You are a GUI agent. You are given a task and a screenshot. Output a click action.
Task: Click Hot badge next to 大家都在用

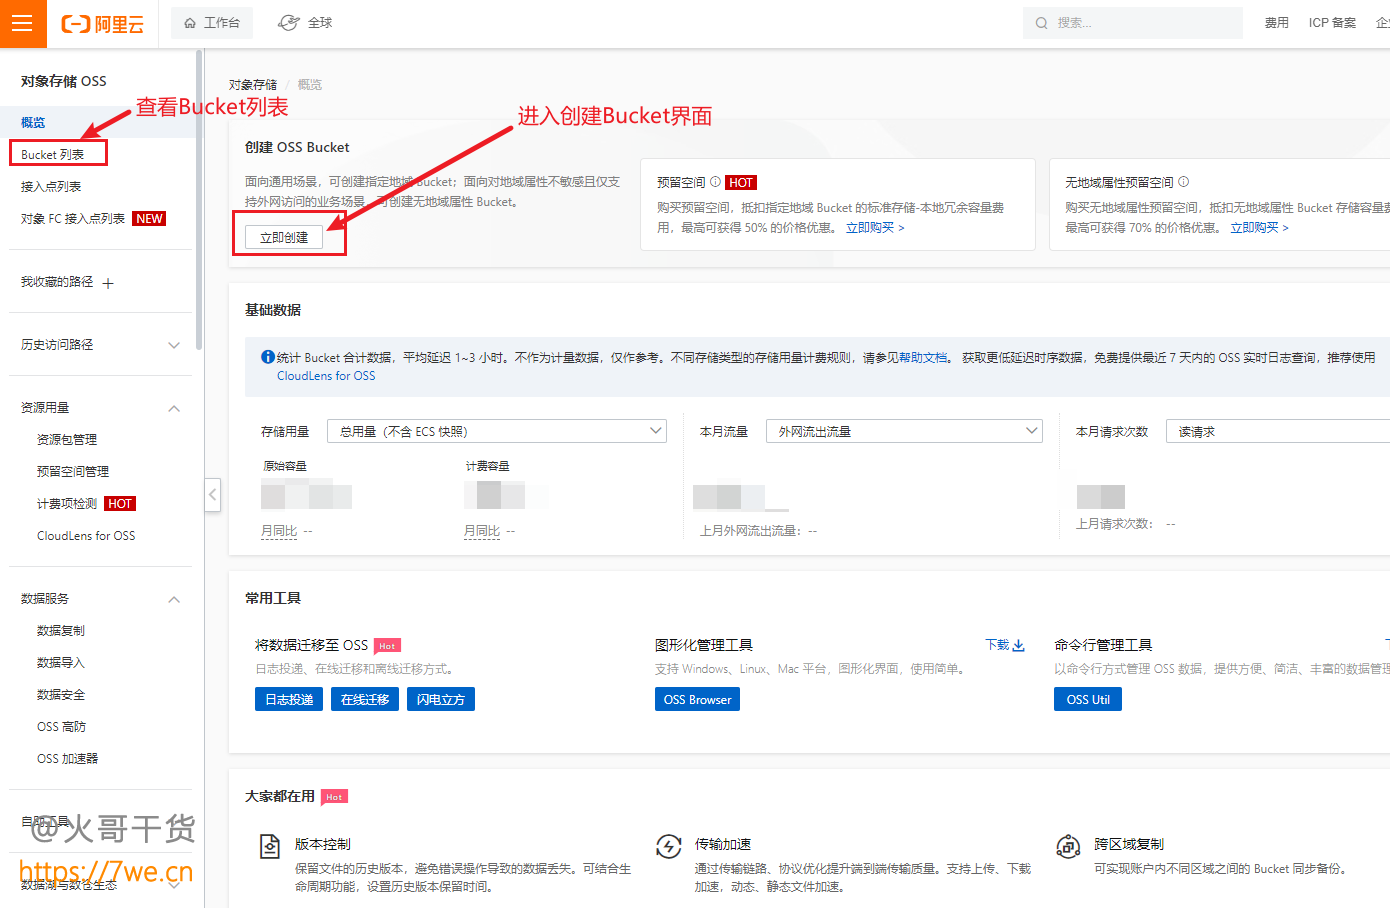point(335,797)
